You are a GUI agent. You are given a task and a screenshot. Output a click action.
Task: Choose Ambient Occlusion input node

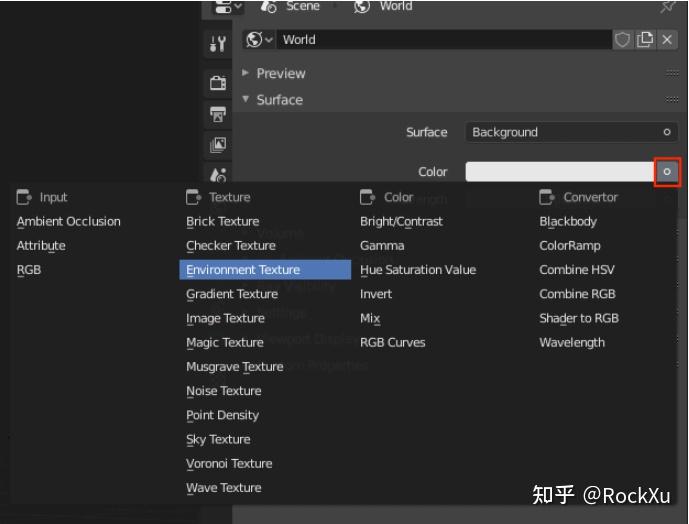(68, 222)
